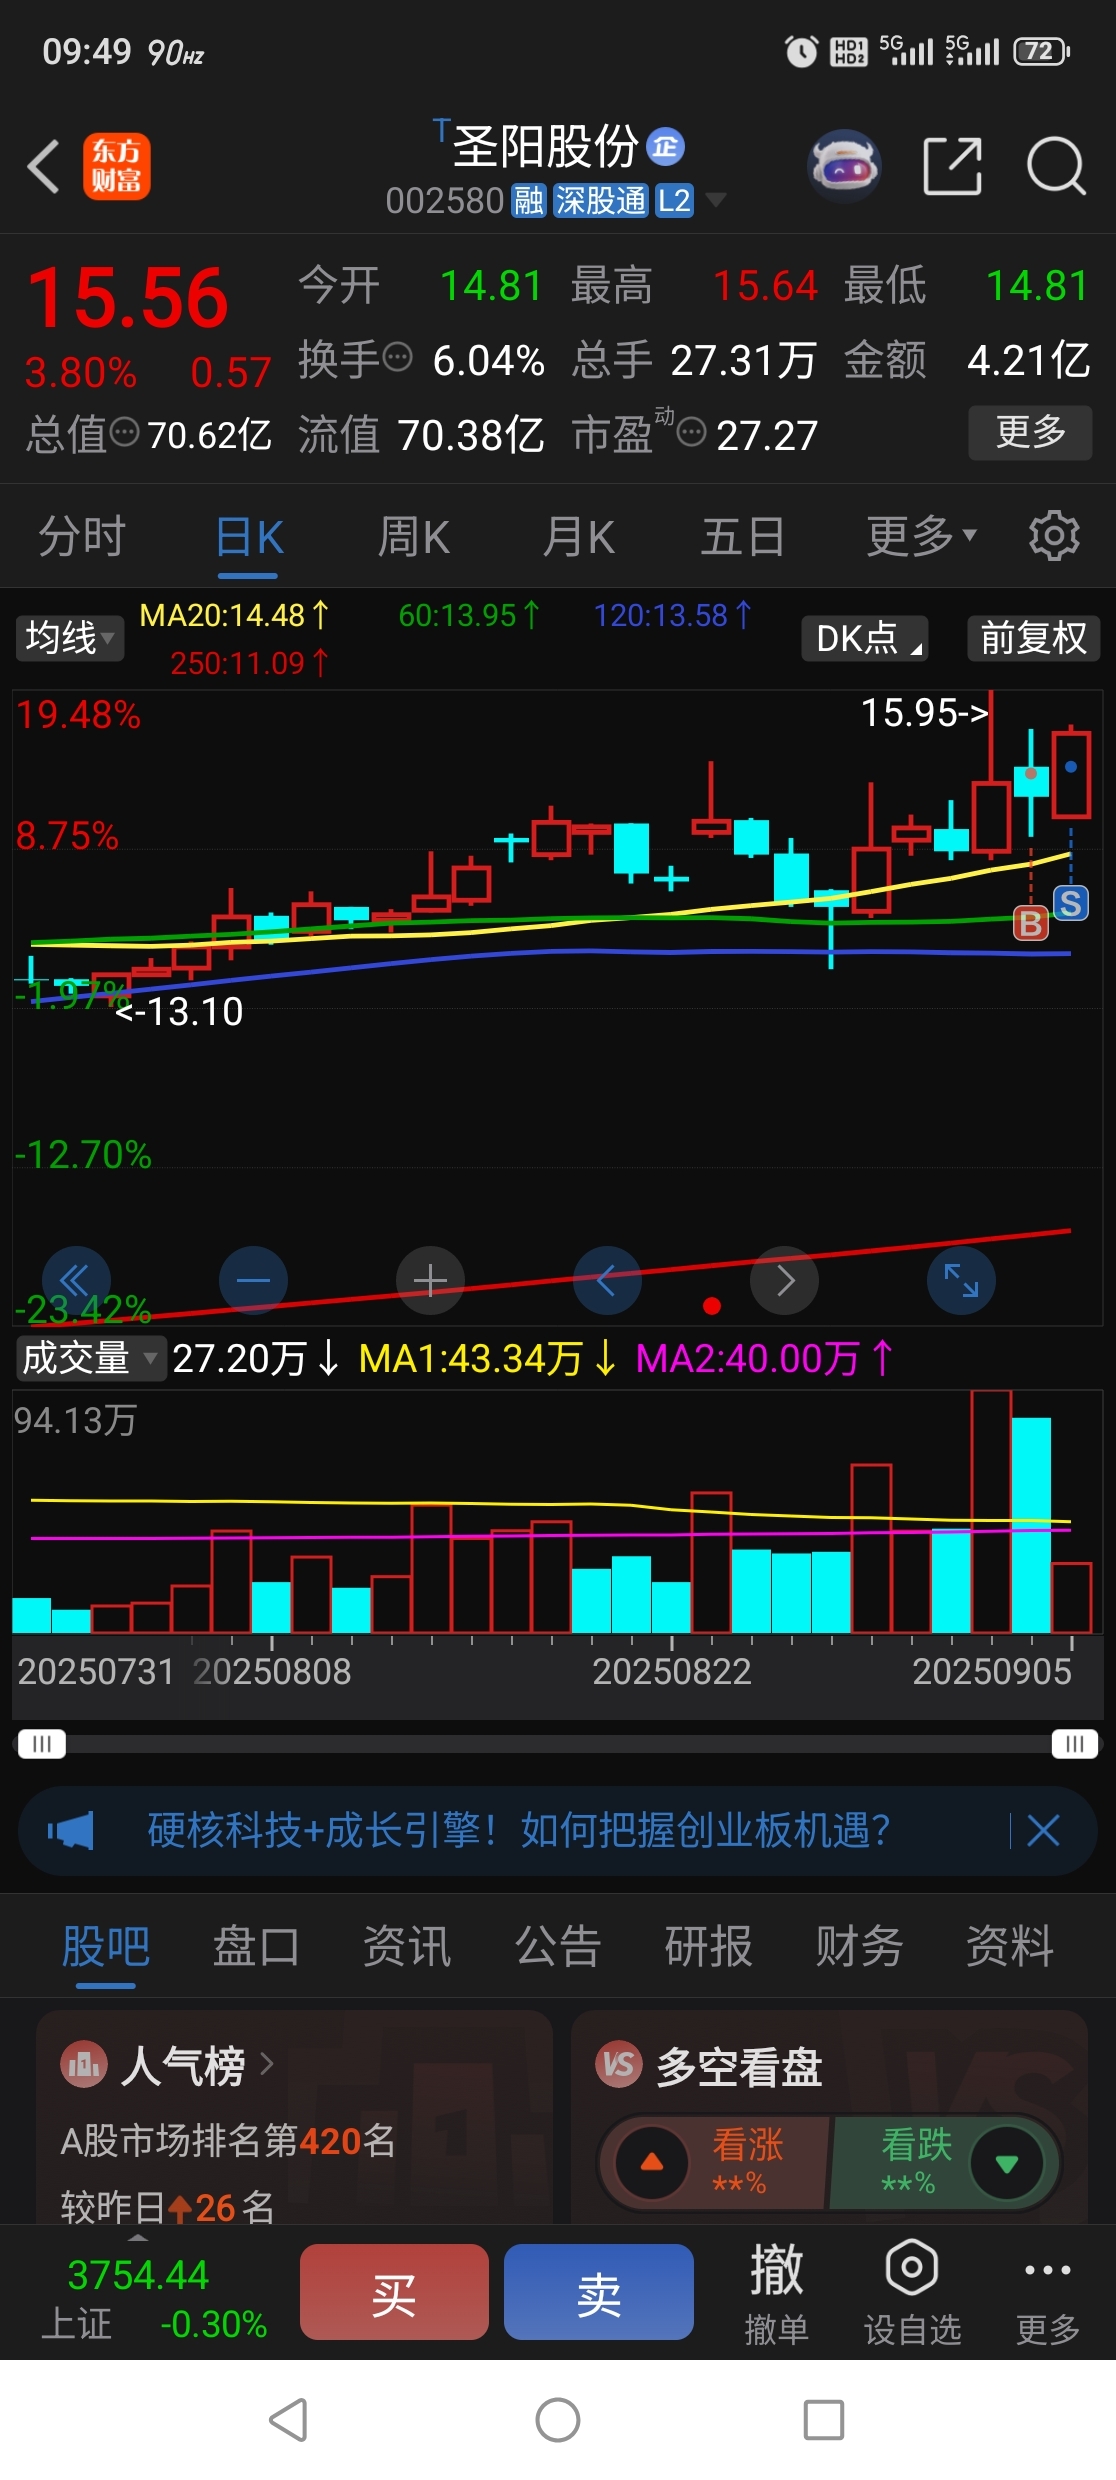Open 盘口 tab
1116x2480 pixels.
tap(256, 1946)
